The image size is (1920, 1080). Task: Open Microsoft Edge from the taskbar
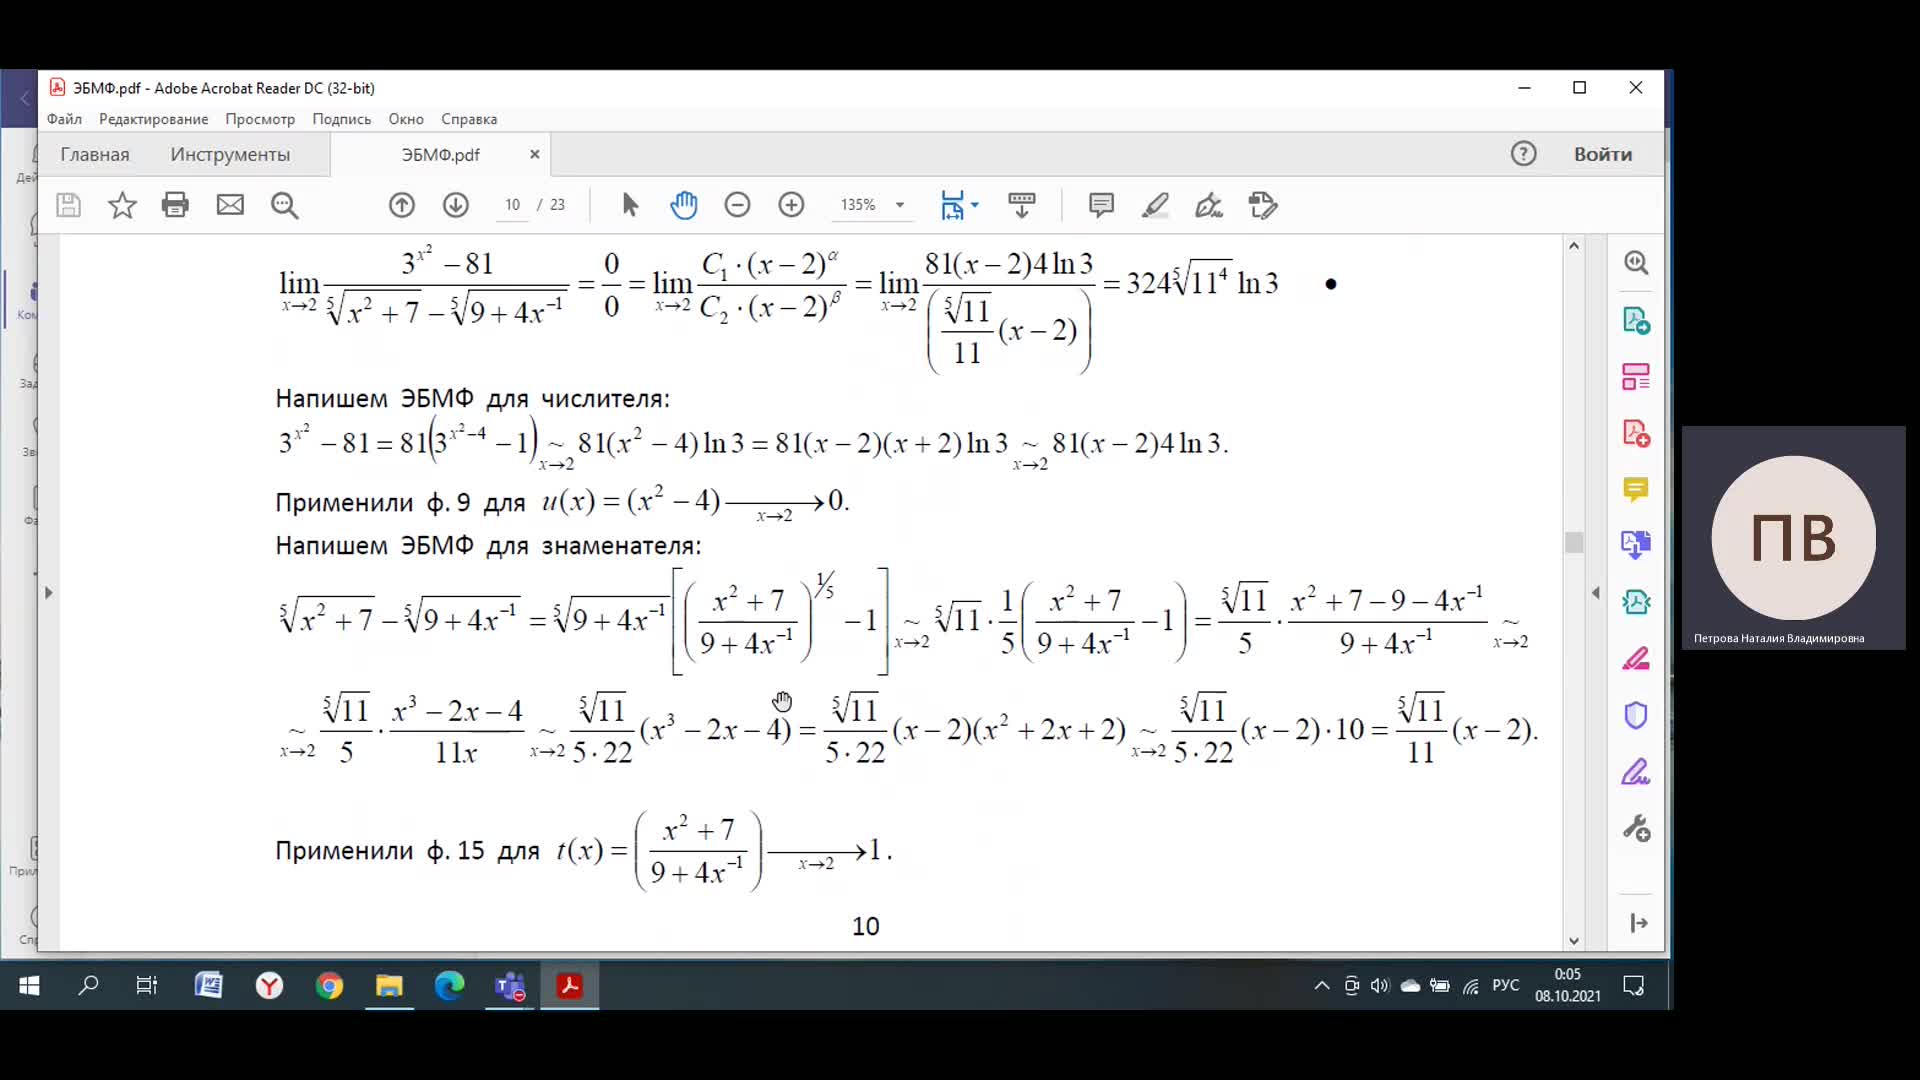(x=449, y=986)
